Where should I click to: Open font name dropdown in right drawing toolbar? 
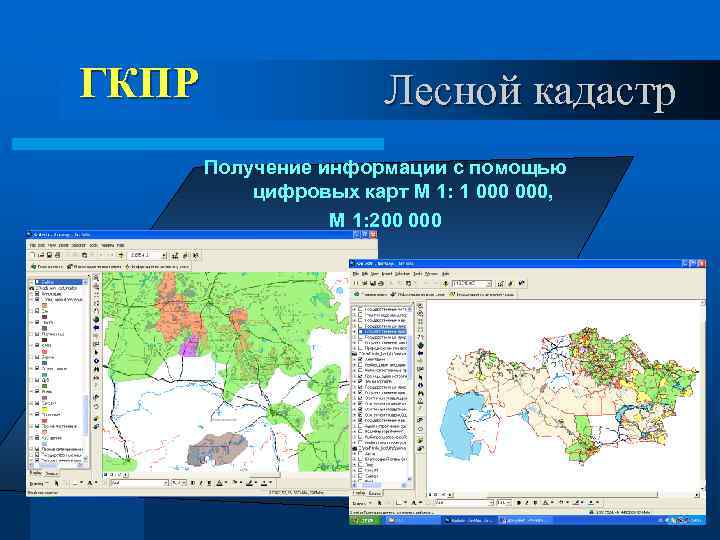pos(491,503)
